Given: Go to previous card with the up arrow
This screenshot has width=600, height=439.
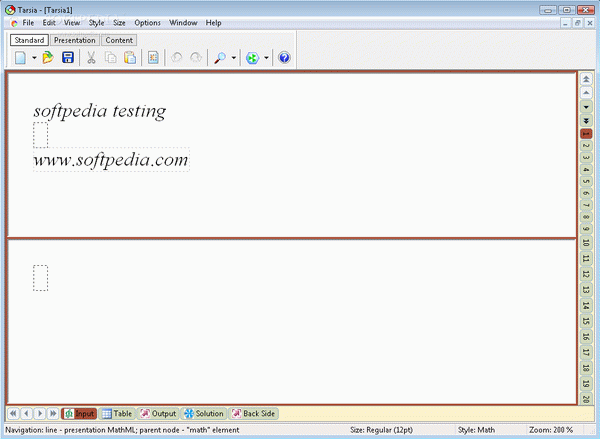Looking at the screenshot, I should tap(586, 93).
